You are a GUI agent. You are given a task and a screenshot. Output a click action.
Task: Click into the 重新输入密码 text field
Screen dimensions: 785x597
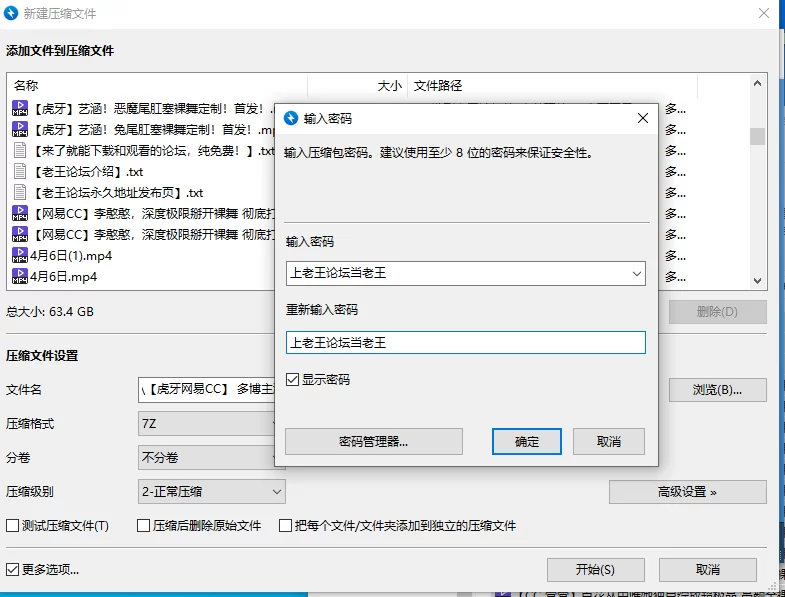[x=465, y=342]
